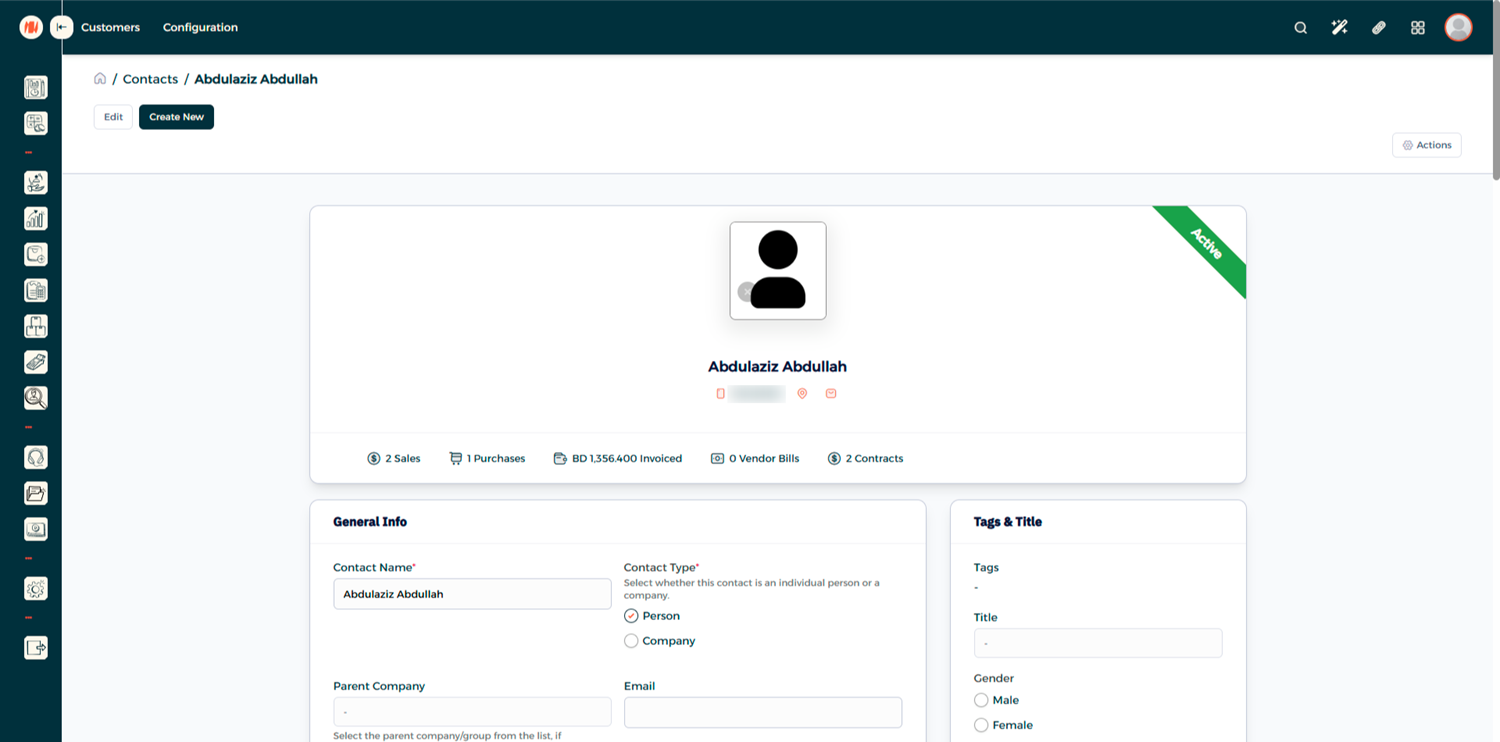Open the Customers menu
This screenshot has width=1500, height=742.
[x=110, y=28]
